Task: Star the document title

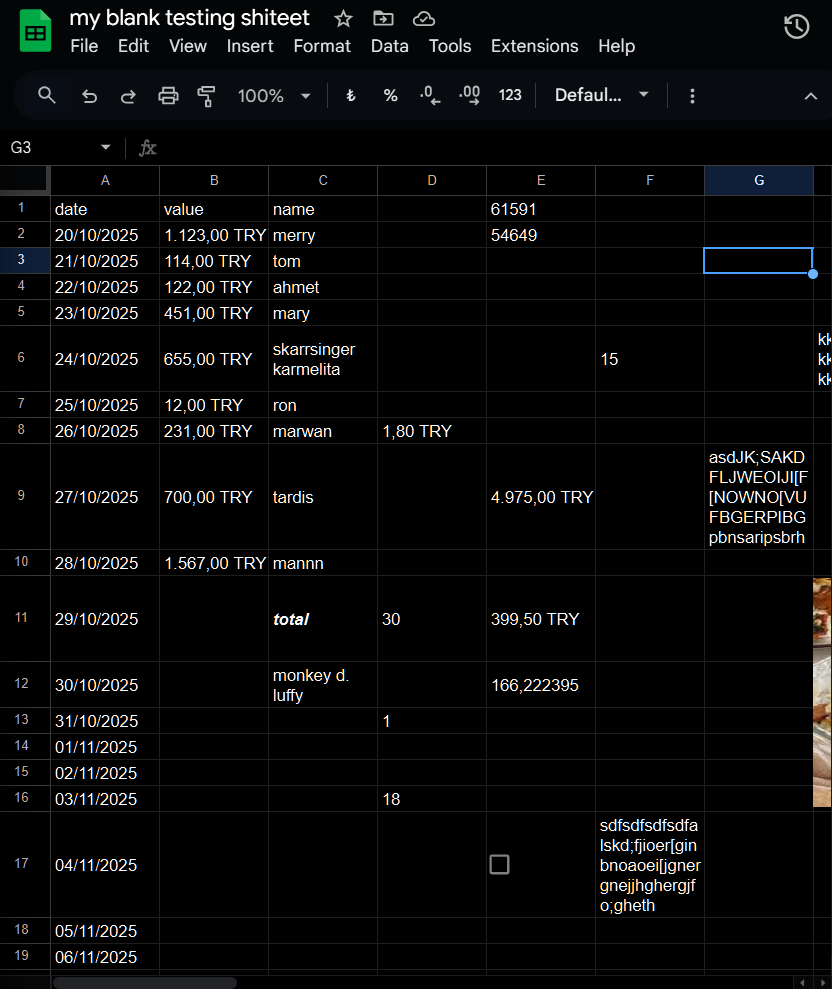Action: tap(343, 19)
